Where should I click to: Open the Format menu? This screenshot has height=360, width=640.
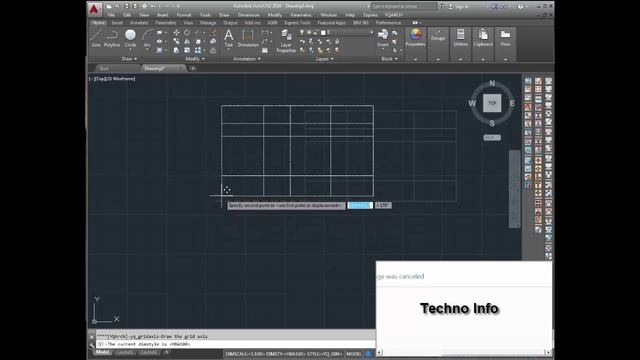(x=184, y=15)
